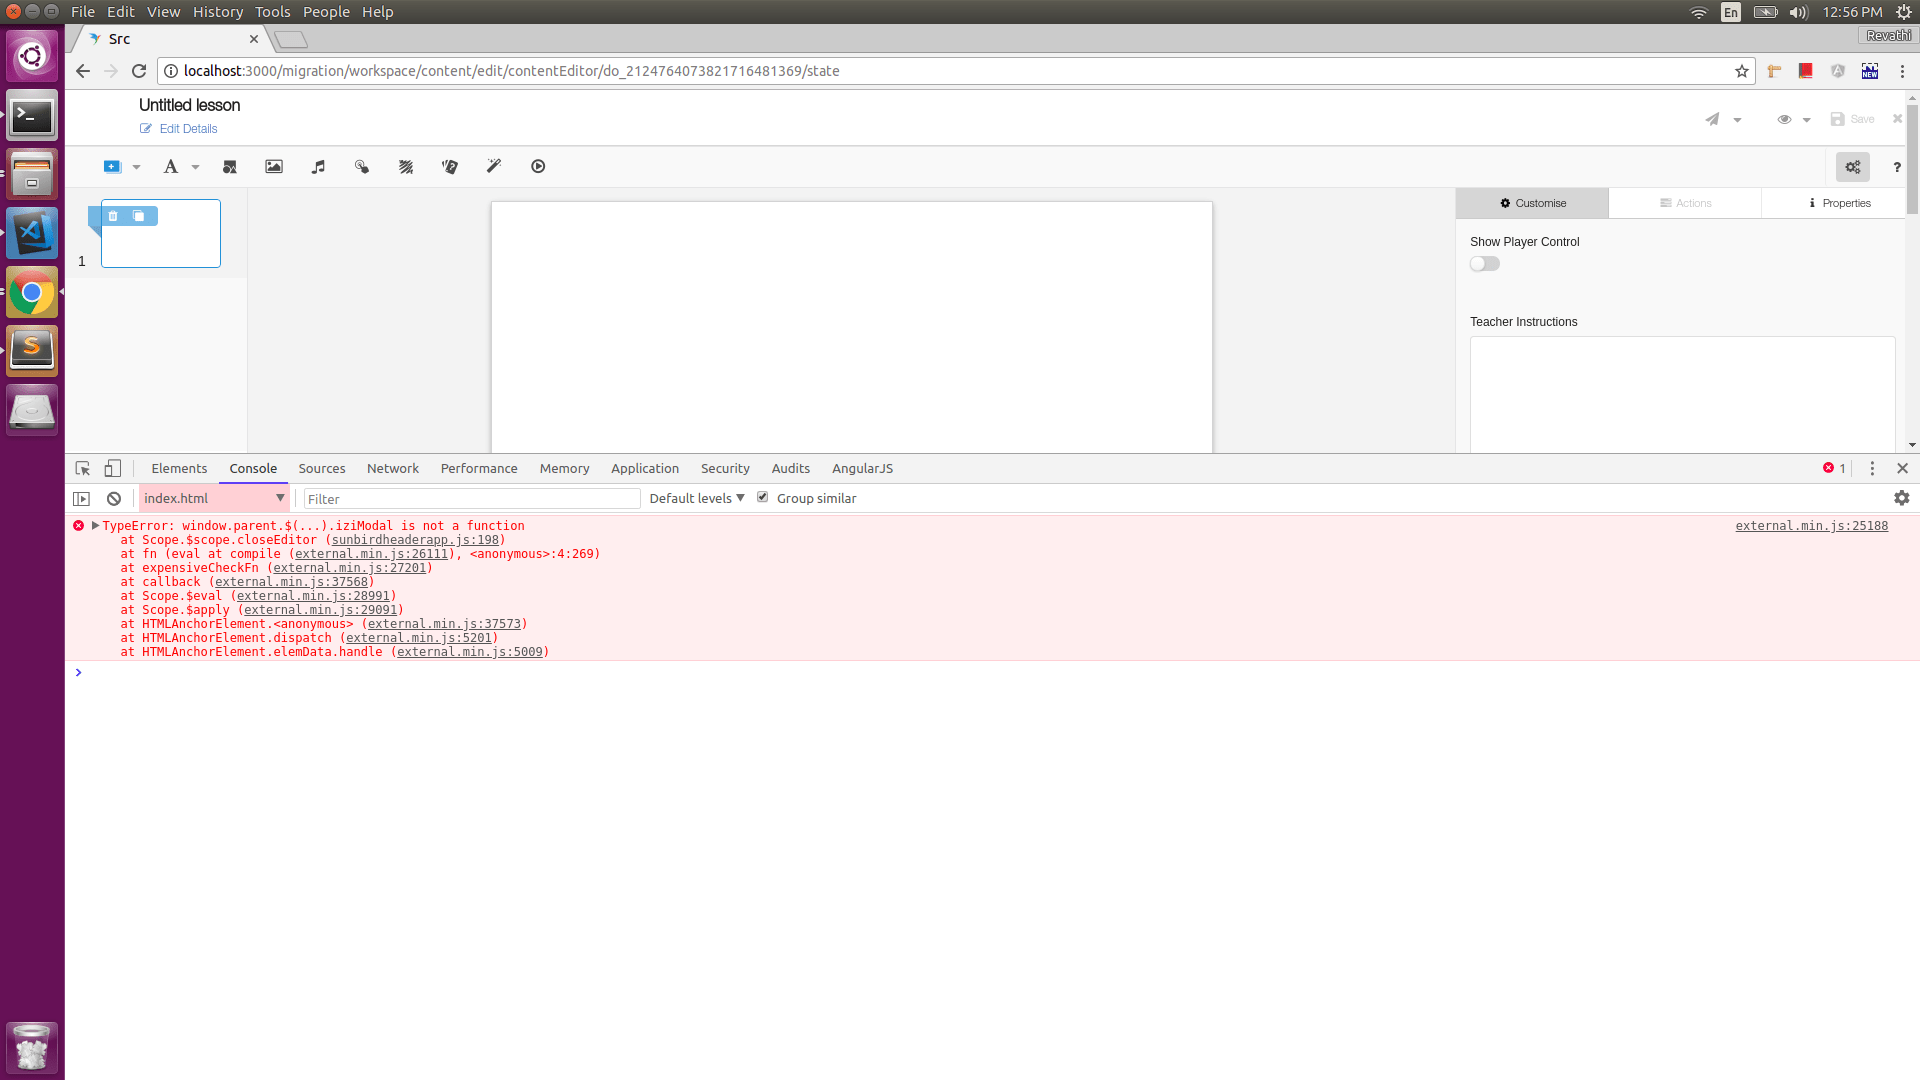Select the audio insert tool
The image size is (1920, 1080).
pyautogui.click(x=317, y=166)
